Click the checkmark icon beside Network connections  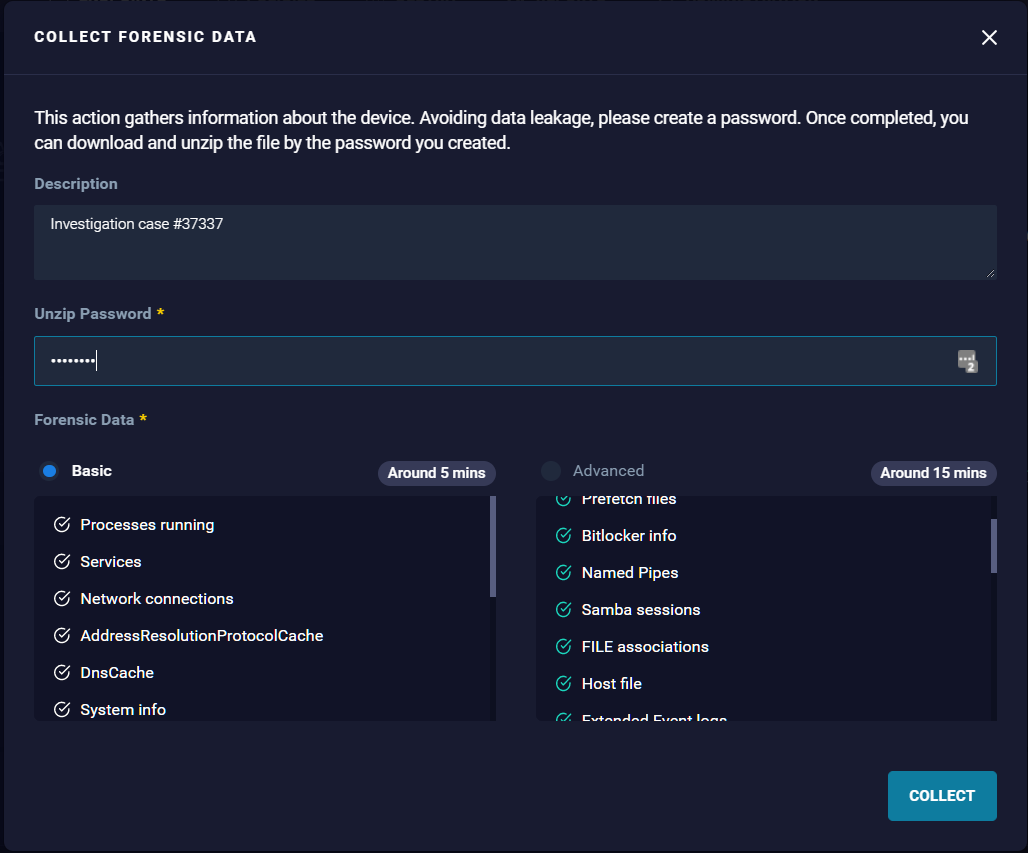[61, 598]
